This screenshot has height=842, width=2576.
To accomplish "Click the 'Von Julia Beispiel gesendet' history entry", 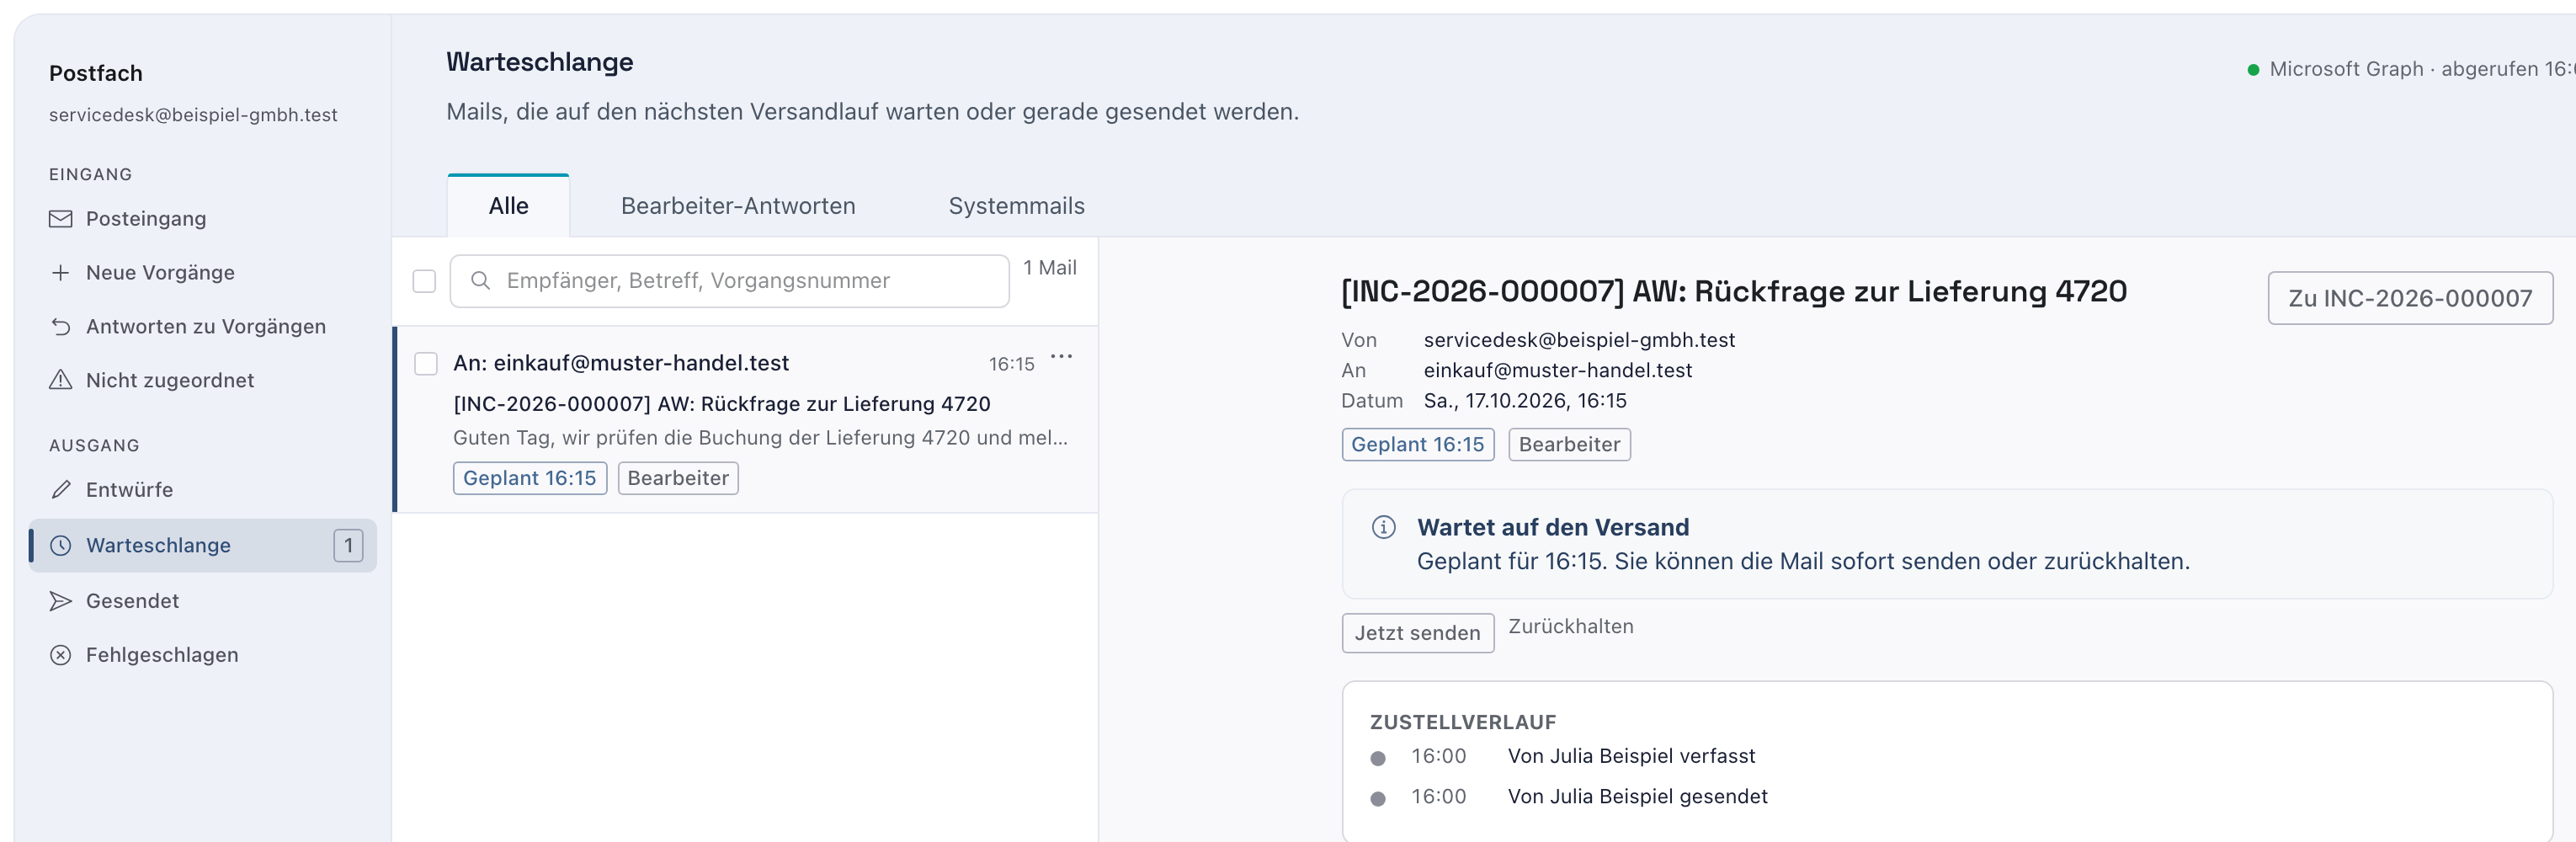I will coord(1637,797).
